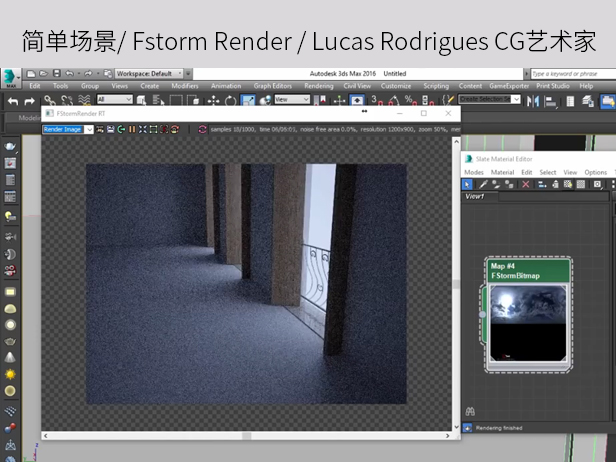616x462 pixels.
Task: Click the save render image icon
Action: [x=110, y=129]
